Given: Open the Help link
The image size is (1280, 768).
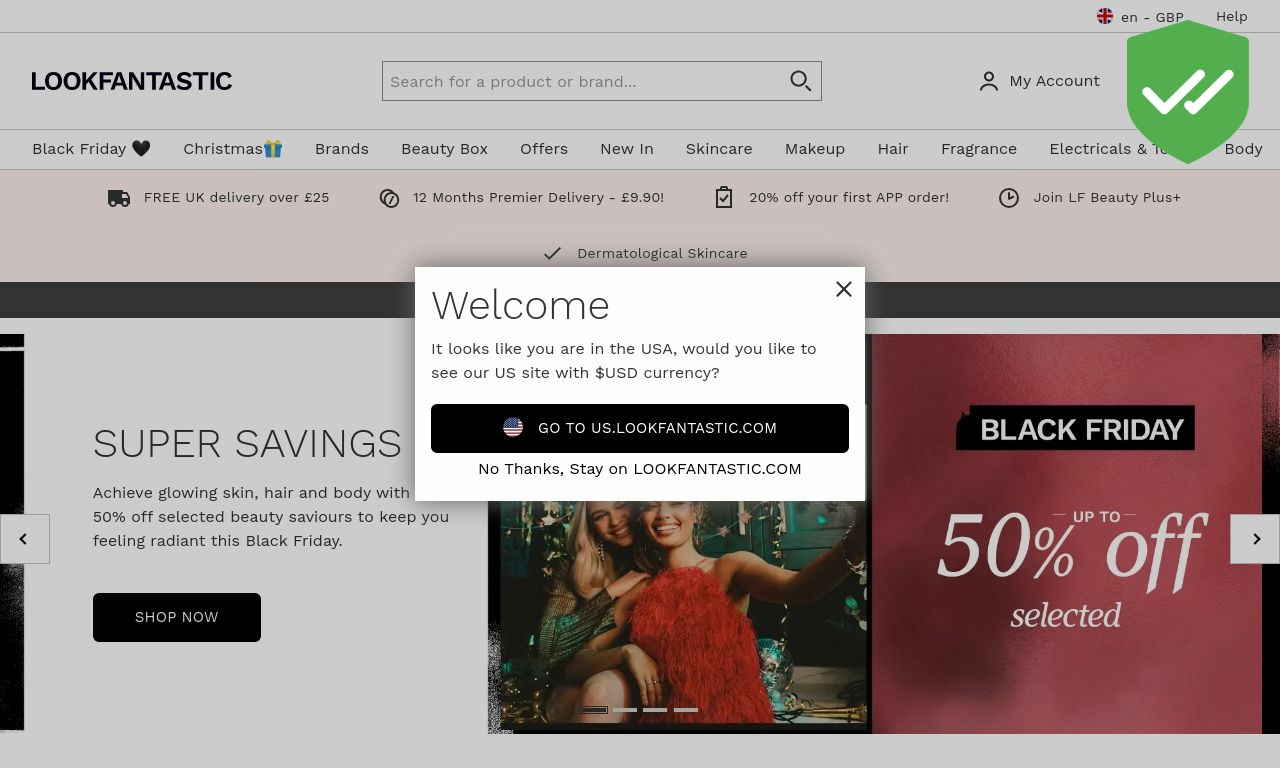Looking at the screenshot, I should coord(1232,16).
